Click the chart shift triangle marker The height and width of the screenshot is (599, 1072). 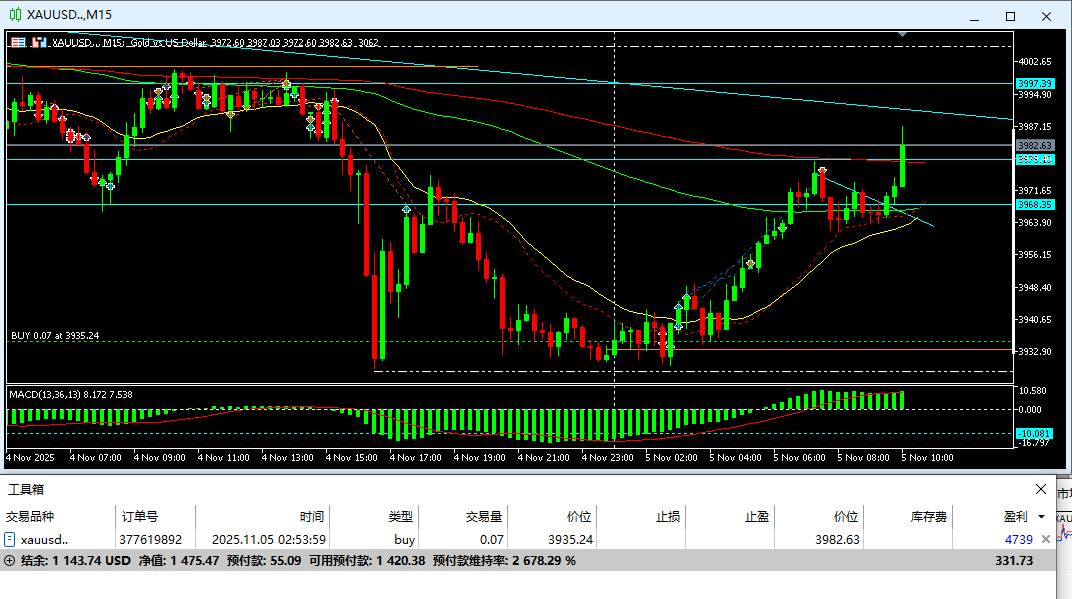tap(904, 35)
